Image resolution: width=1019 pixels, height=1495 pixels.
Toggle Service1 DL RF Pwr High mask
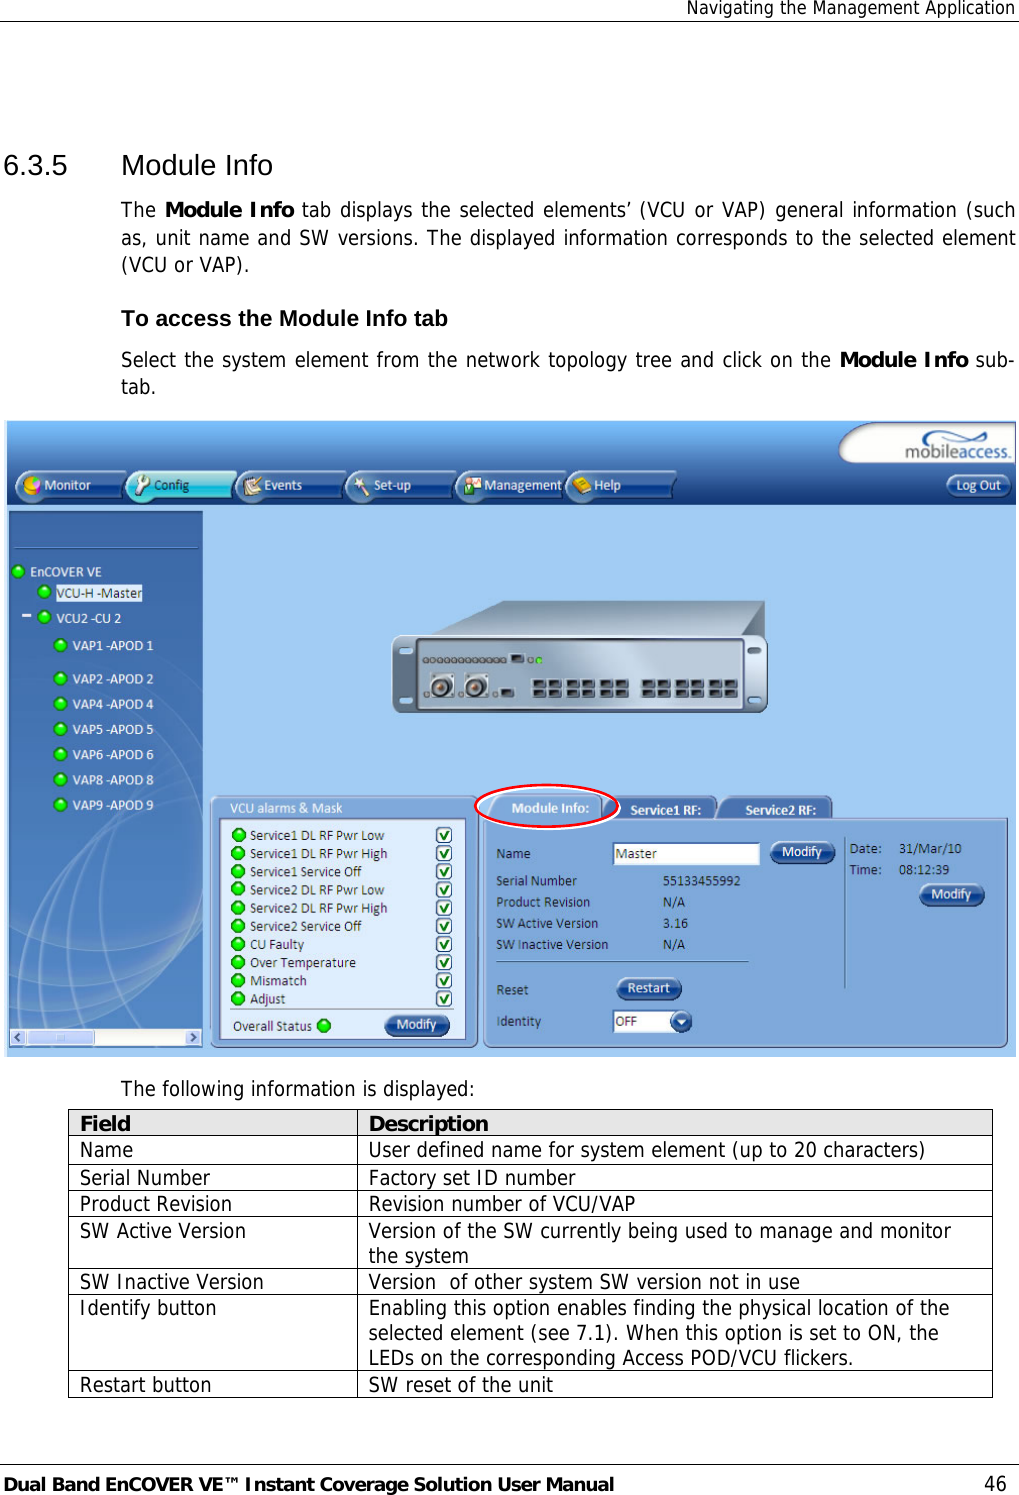click(x=444, y=853)
